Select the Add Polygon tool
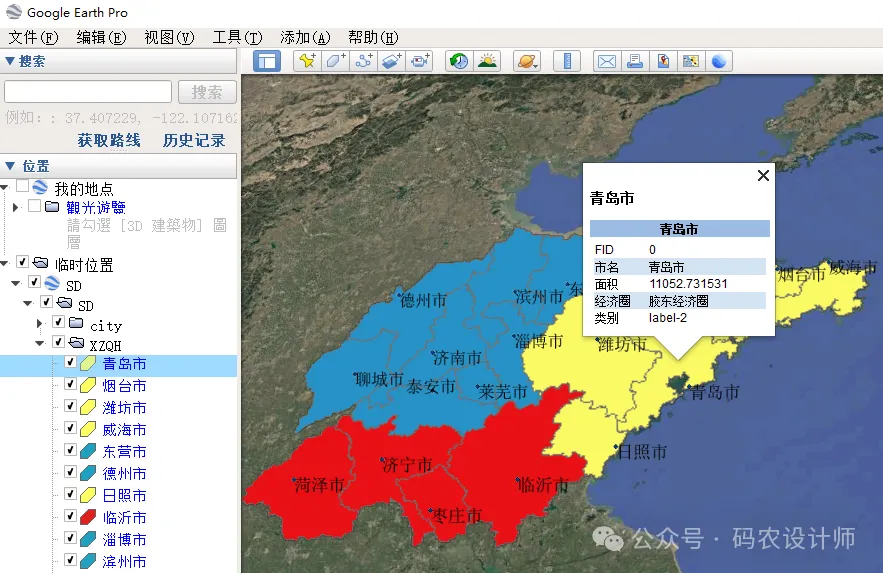Viewport: 883px width, 573px height. tap(335, 61)
